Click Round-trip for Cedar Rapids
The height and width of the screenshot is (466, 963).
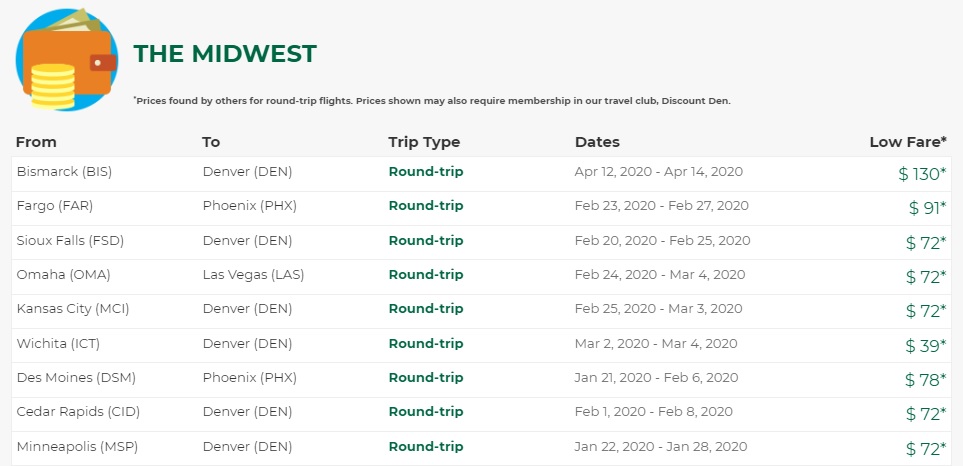tap(426, 412)
